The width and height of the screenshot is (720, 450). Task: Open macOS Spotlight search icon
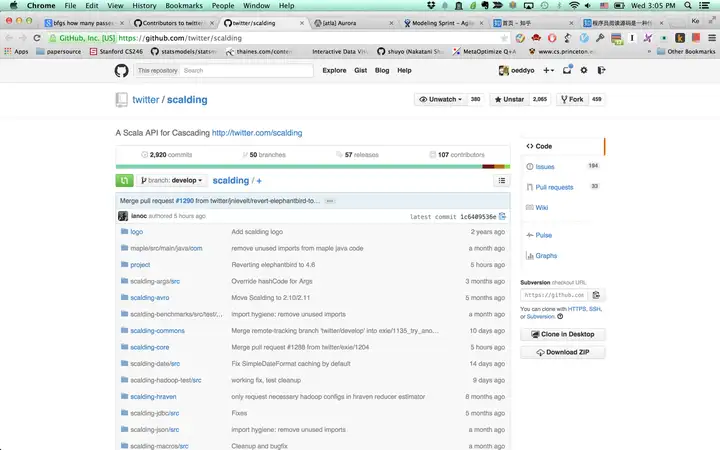pyautogui.click(x=687, y=6)
